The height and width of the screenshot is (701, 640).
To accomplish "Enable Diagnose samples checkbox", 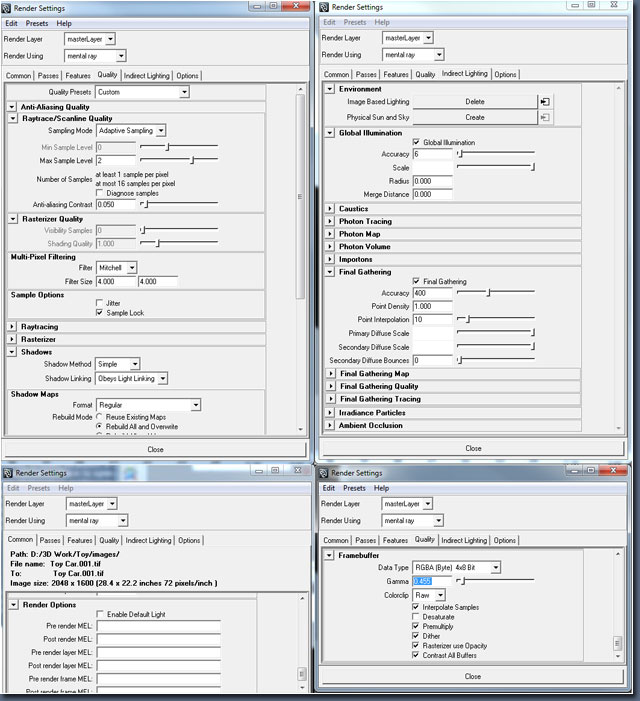I will click(100, 193).
